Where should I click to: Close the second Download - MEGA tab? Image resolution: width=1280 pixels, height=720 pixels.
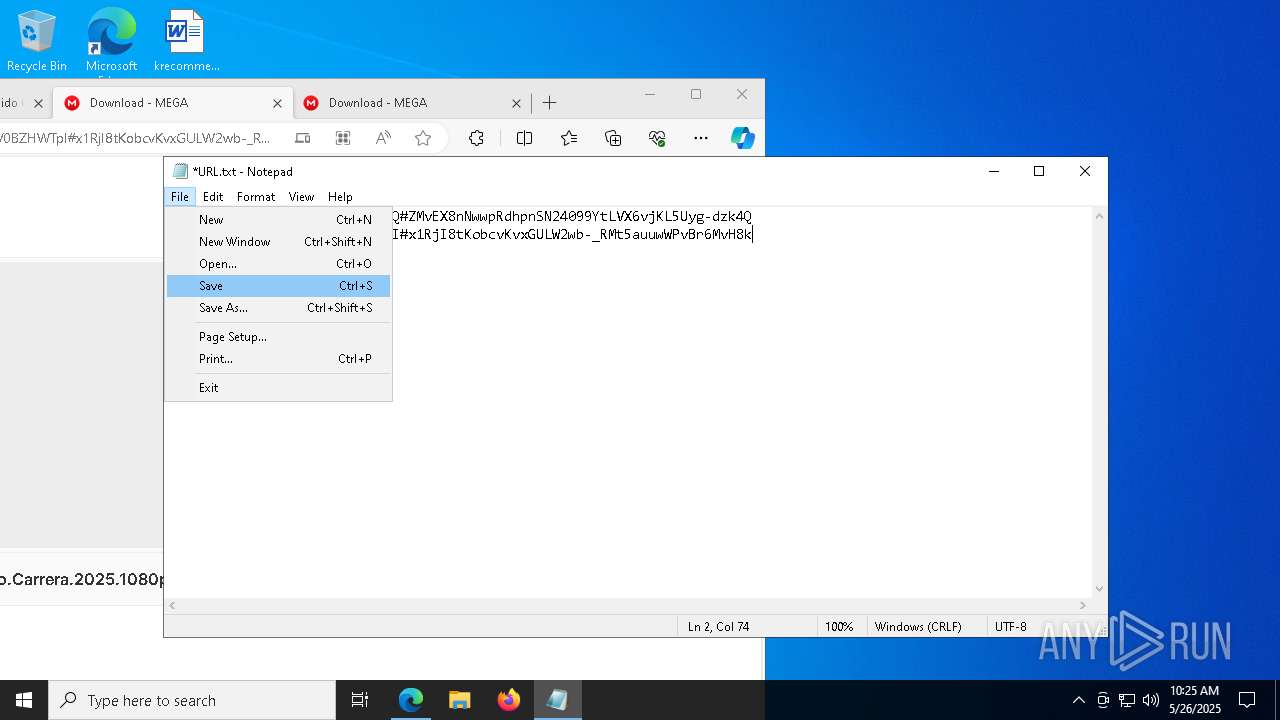click(x=517, y=103)
